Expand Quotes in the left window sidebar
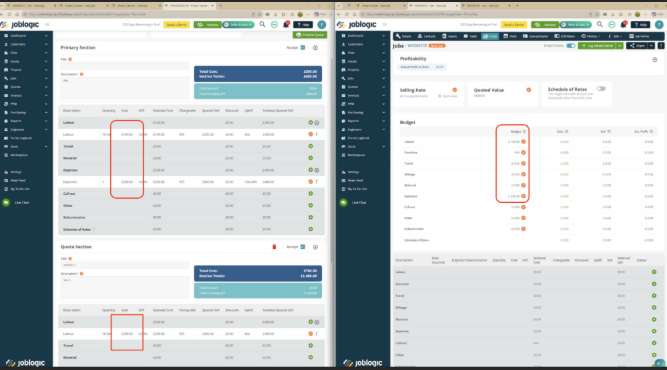The height and width of the screenshot is (370, 667). 46,87
